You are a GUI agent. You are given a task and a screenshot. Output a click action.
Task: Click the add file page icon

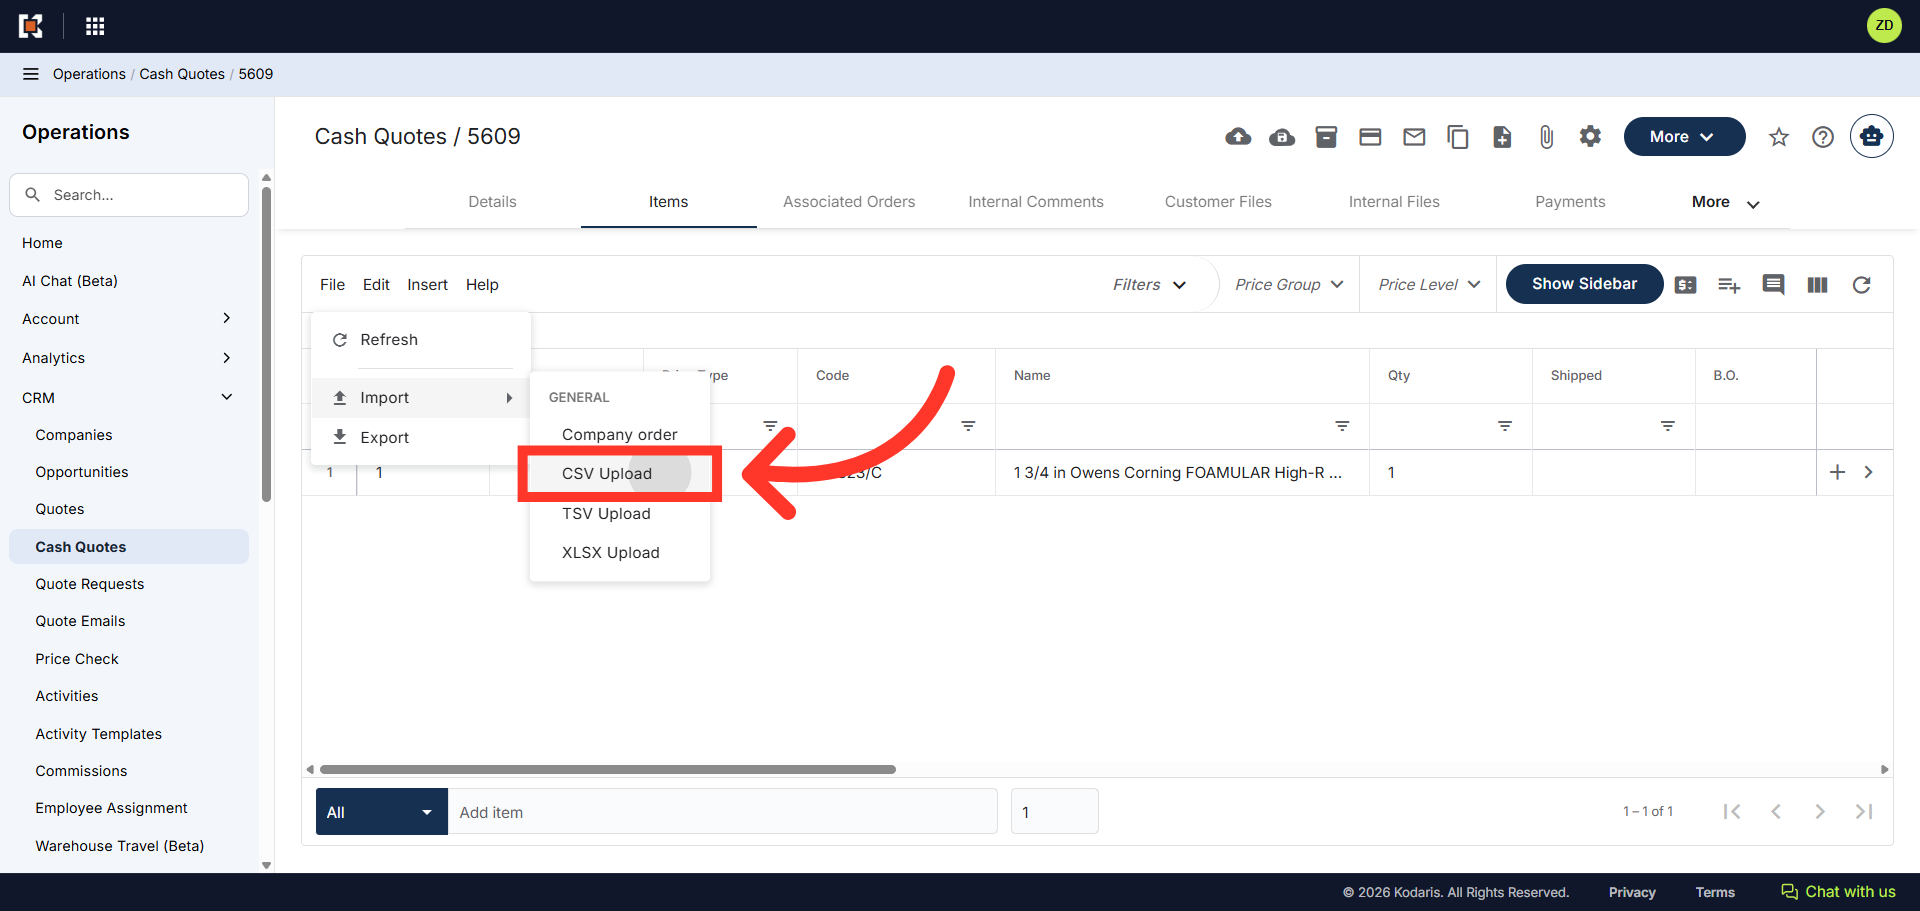[1502, 137]
